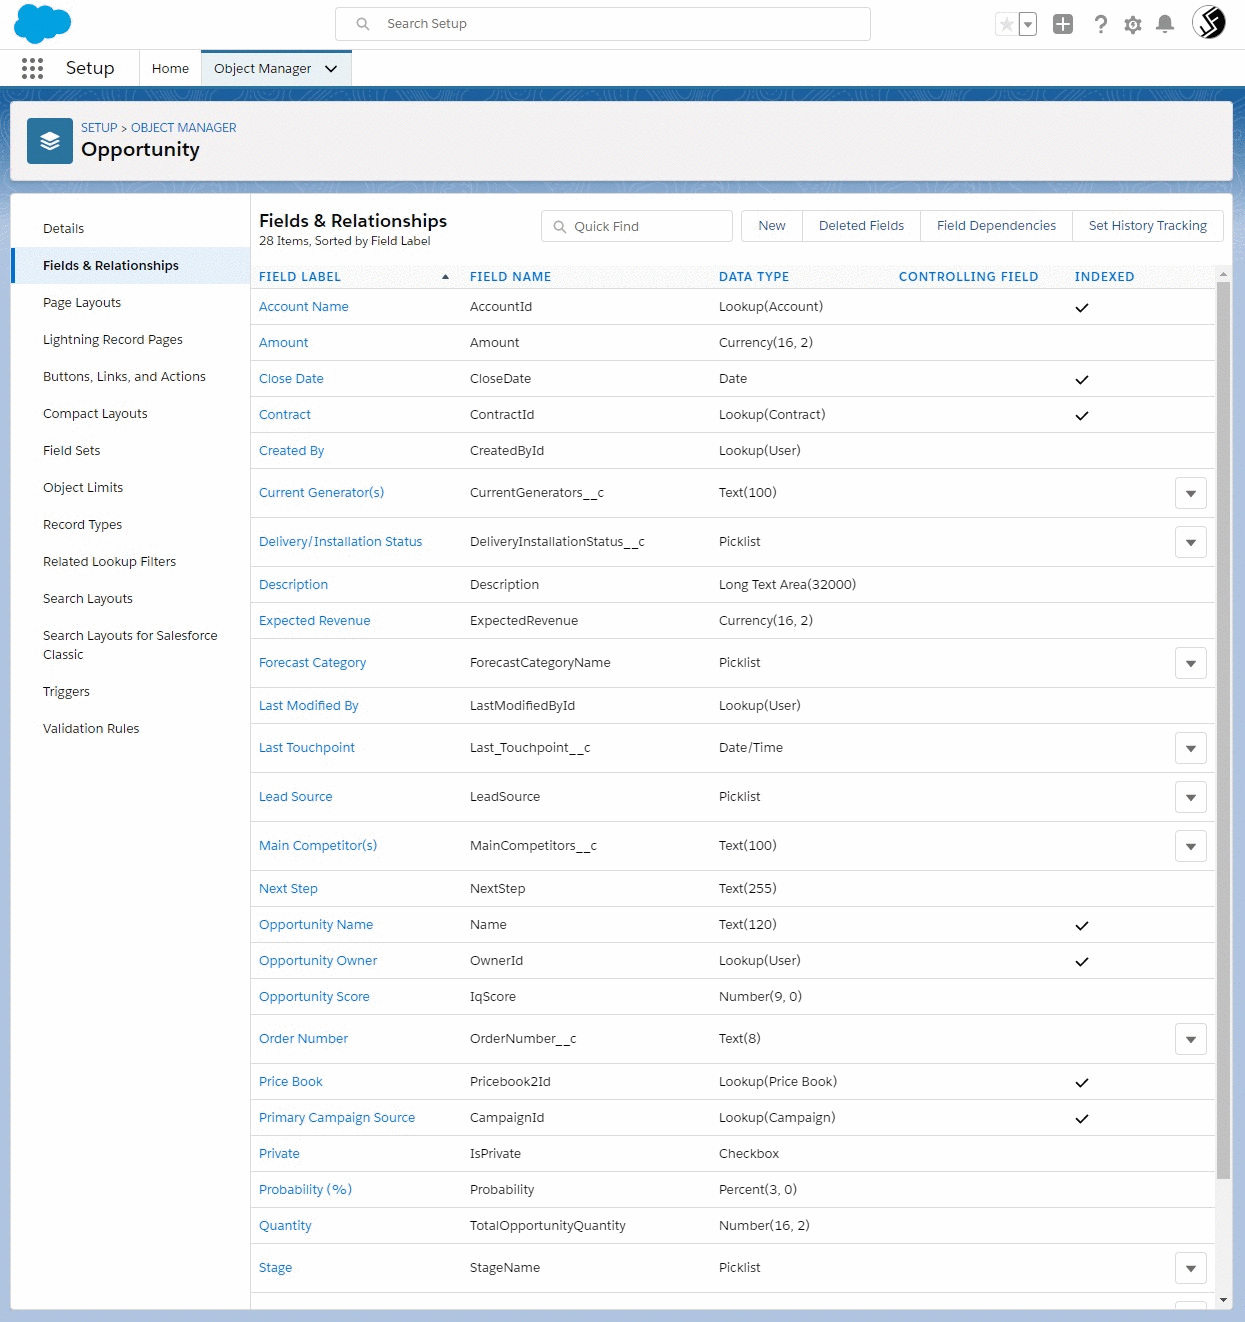The image size is (1245, 1322).
Task: Open the Probability (%) field
Action: pyautogui.click(x=305, y=1190)
